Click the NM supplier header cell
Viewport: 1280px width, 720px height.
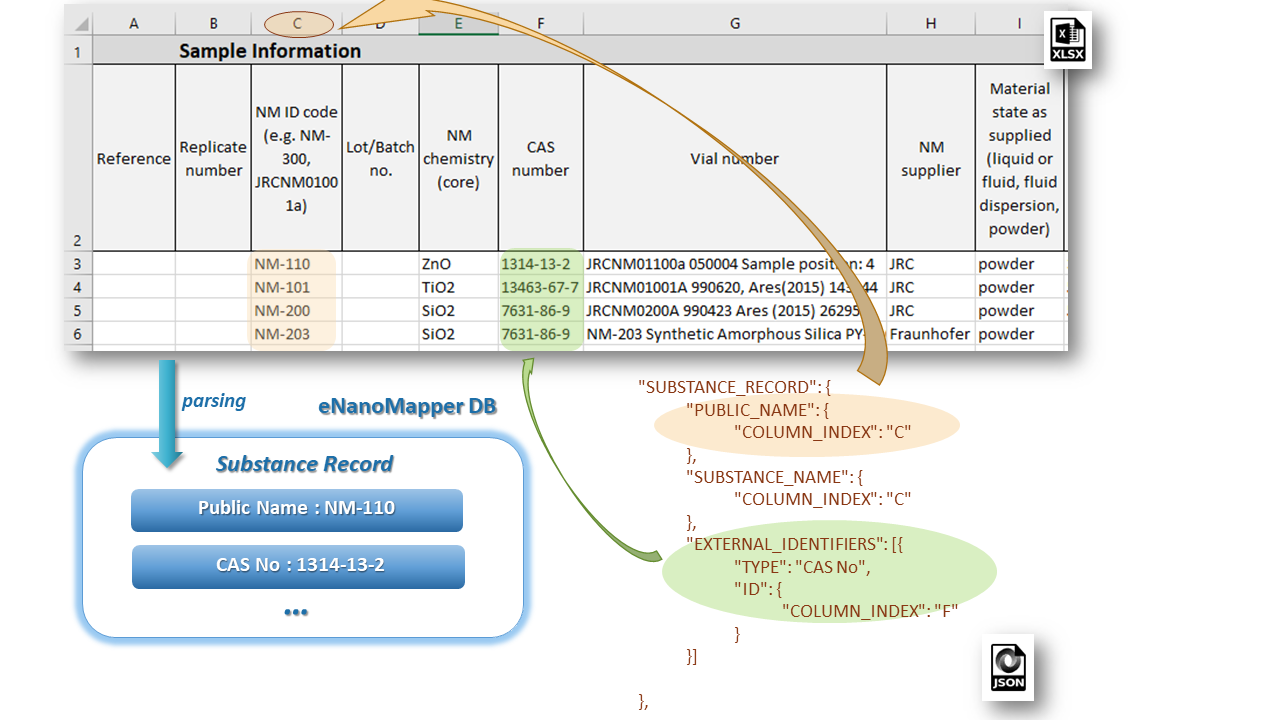(931, 158)
